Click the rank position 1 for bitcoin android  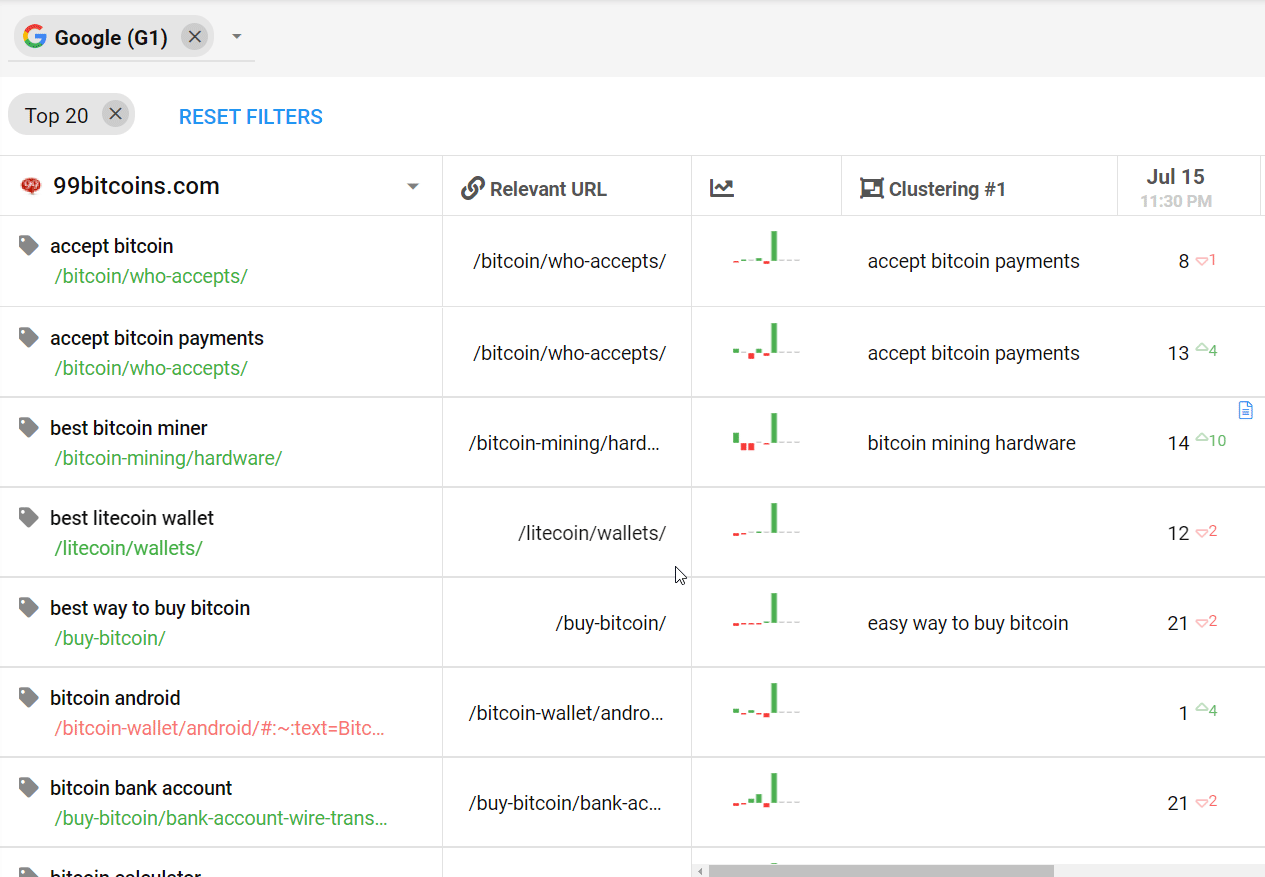pos(1184,713)
